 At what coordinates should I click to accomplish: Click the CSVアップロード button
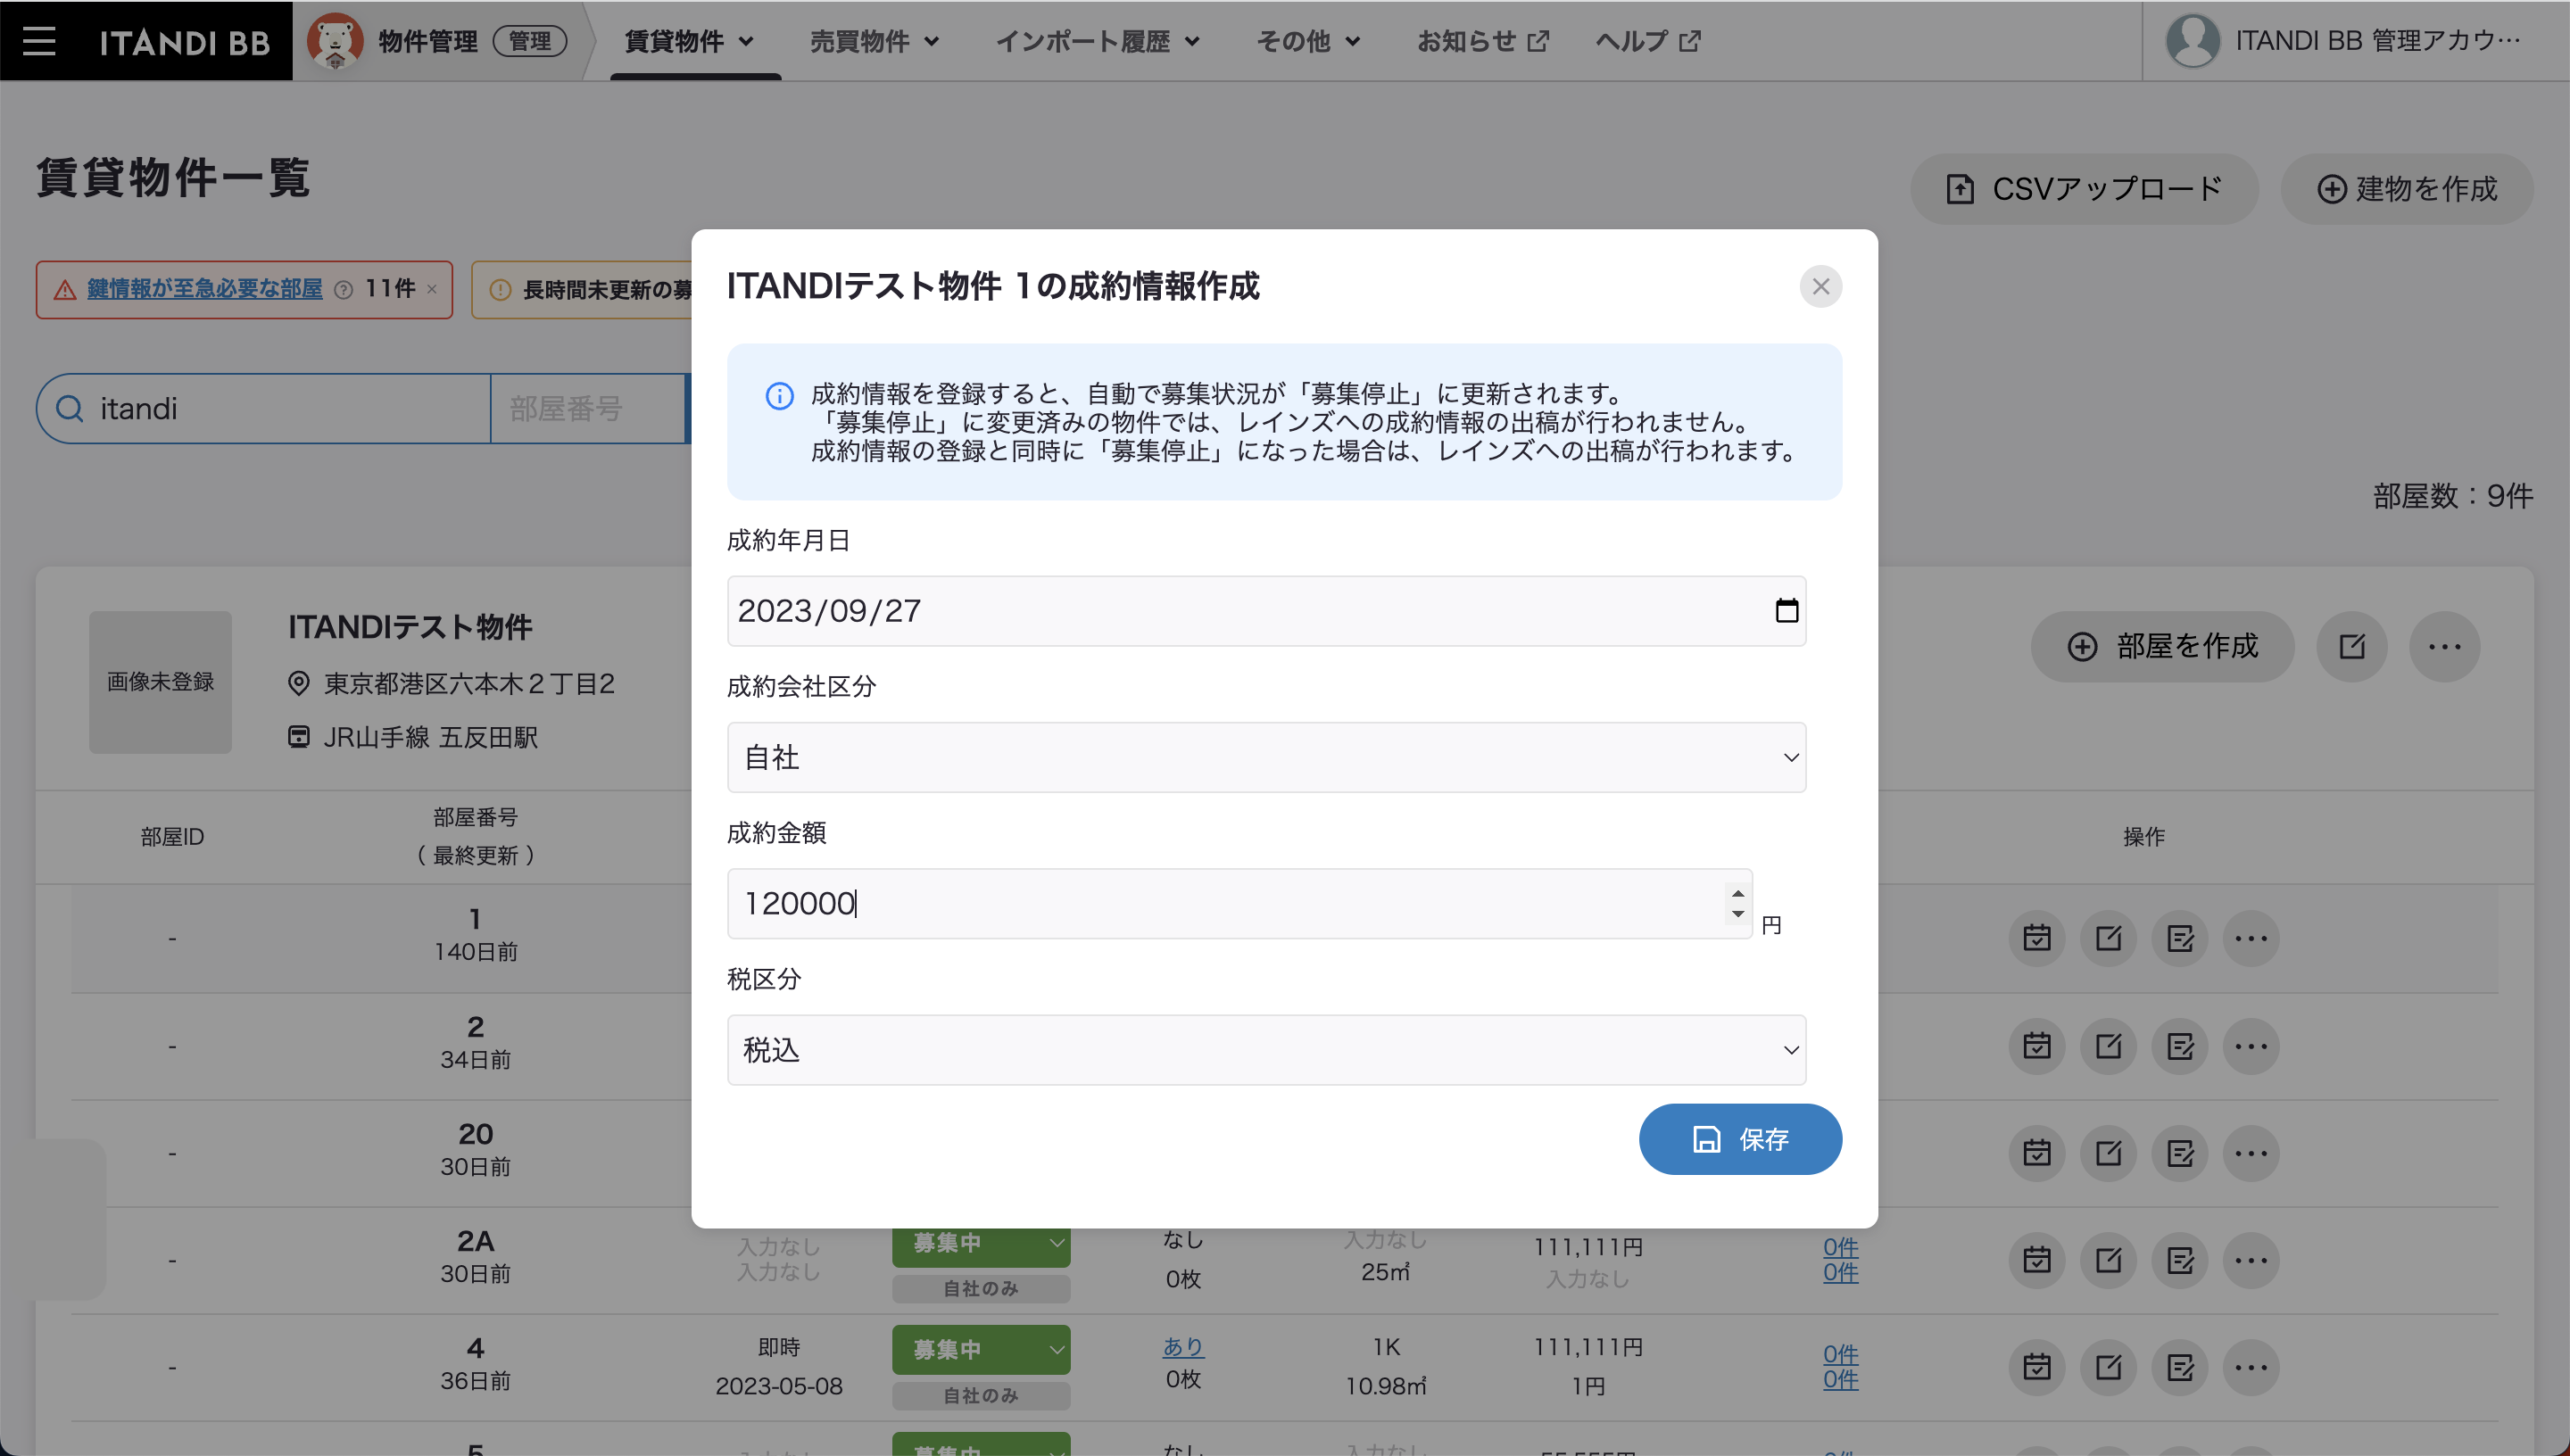point(2084,189)
